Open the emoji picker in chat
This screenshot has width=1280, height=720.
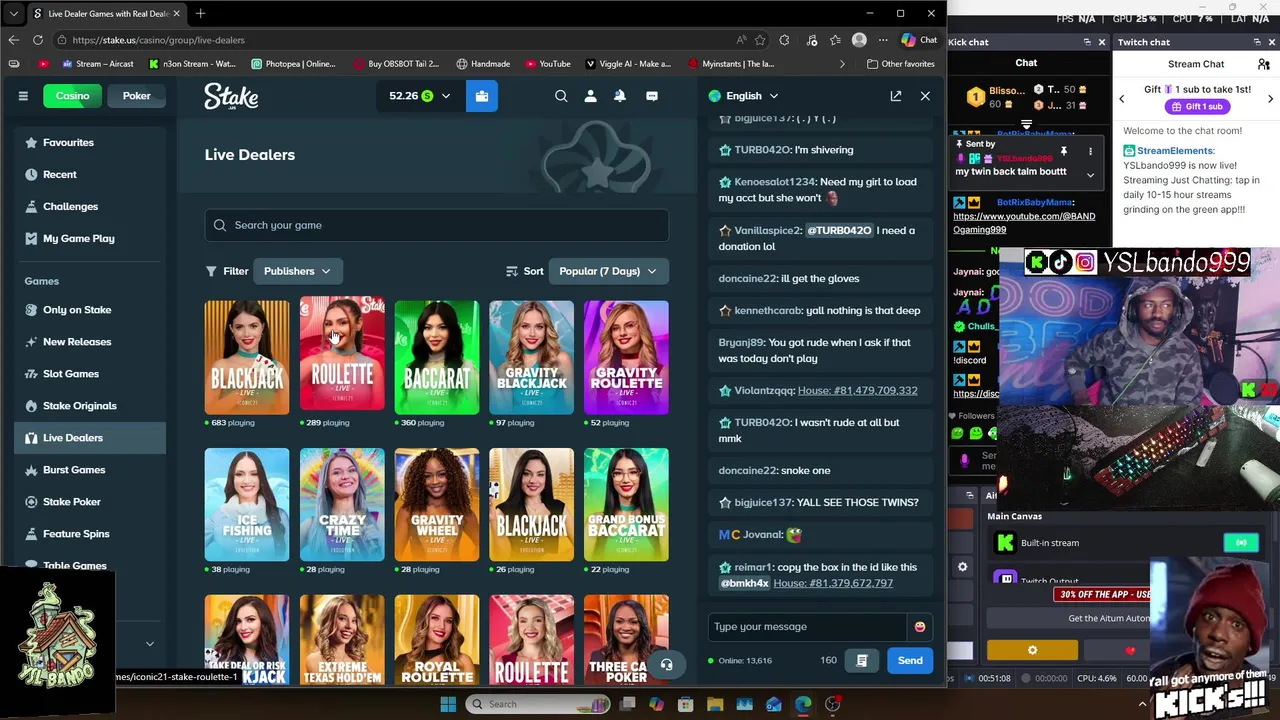919,627
